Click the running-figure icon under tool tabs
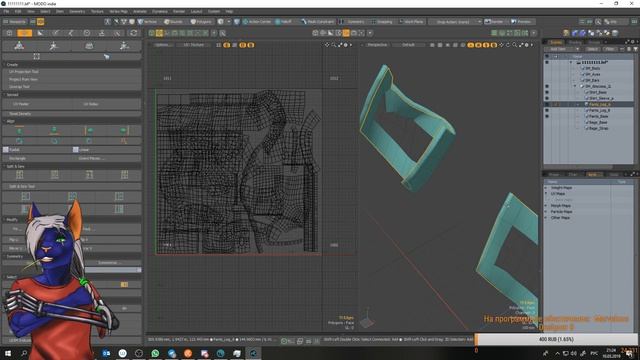 click(54, 46)
